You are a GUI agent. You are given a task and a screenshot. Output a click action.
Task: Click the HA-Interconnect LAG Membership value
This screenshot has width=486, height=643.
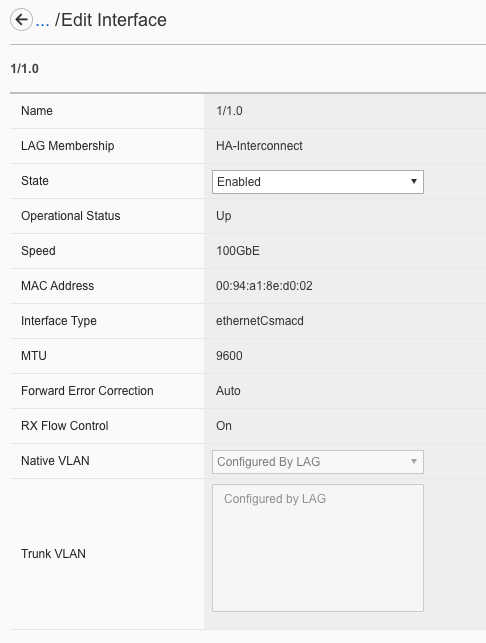[x=259, y=146]
